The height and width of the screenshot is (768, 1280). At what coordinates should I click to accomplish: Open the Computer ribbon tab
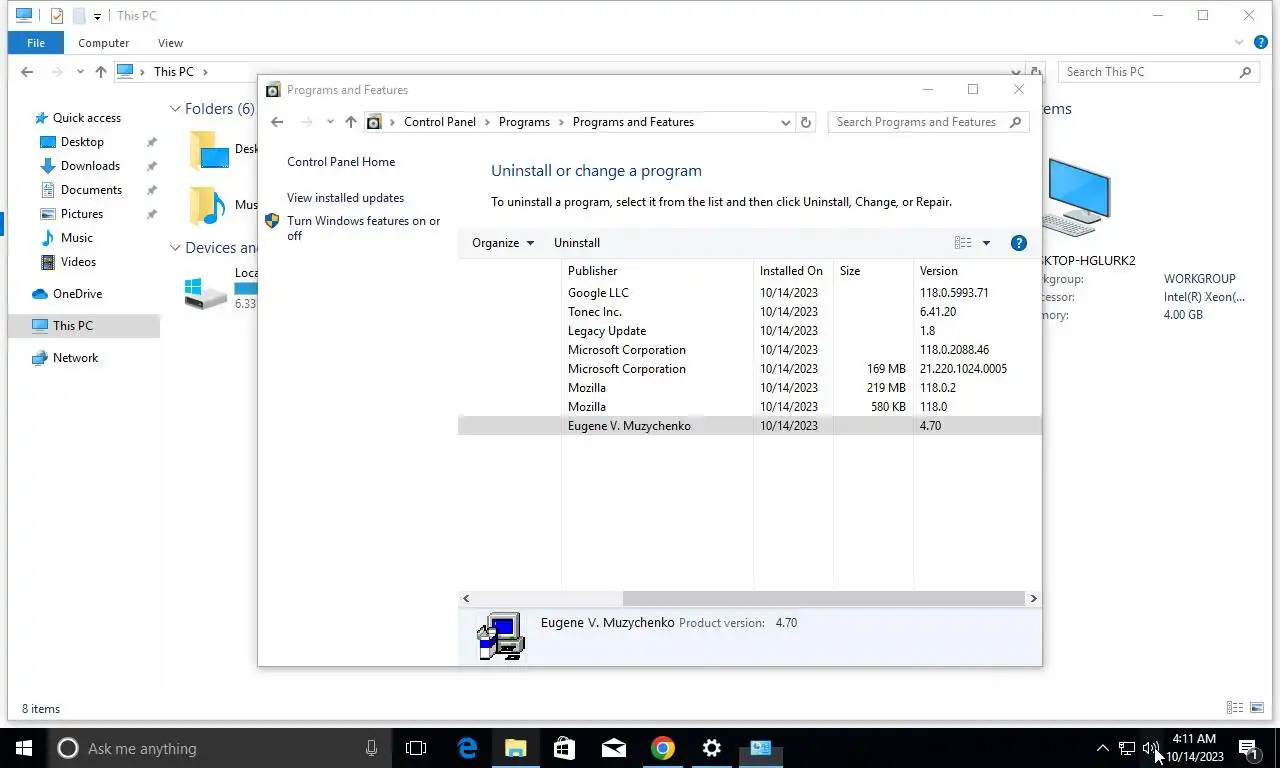coord(104,43)
